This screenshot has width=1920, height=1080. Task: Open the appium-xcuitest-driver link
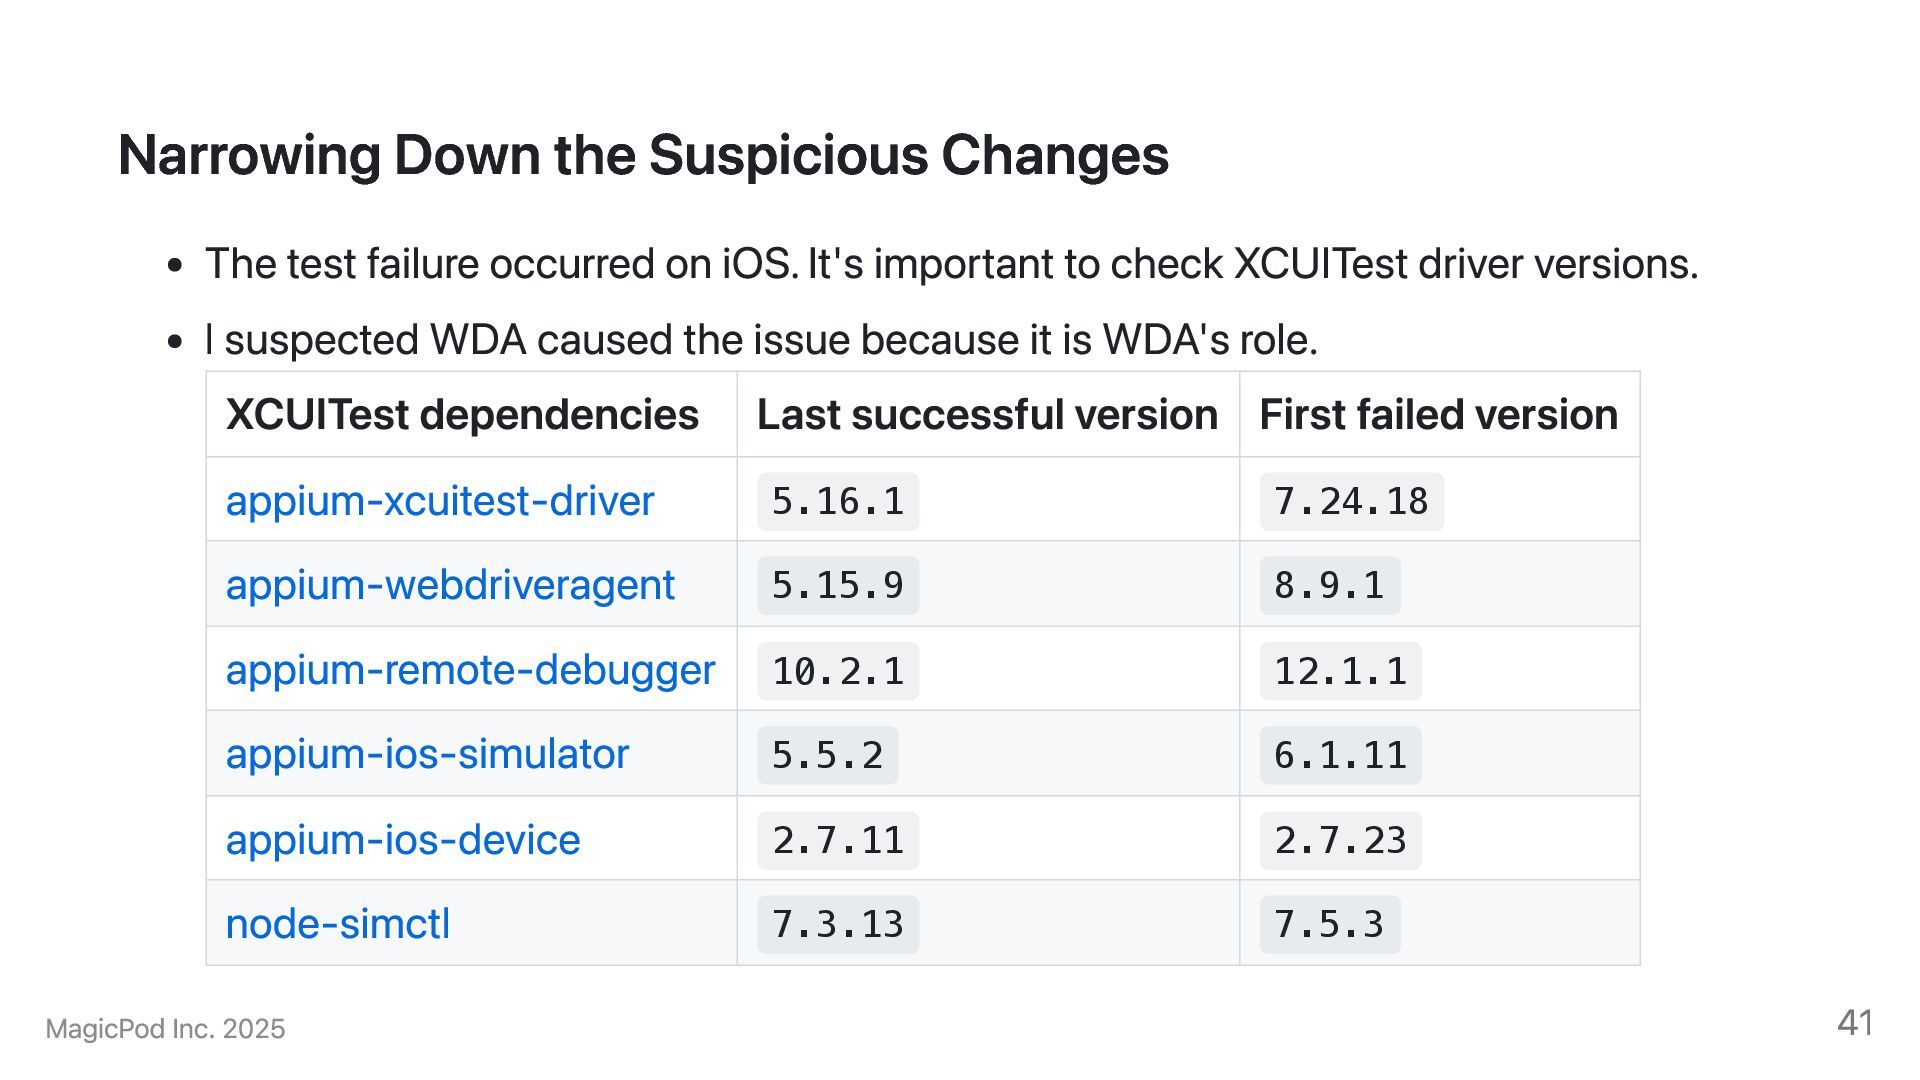(x=439, y=501)
